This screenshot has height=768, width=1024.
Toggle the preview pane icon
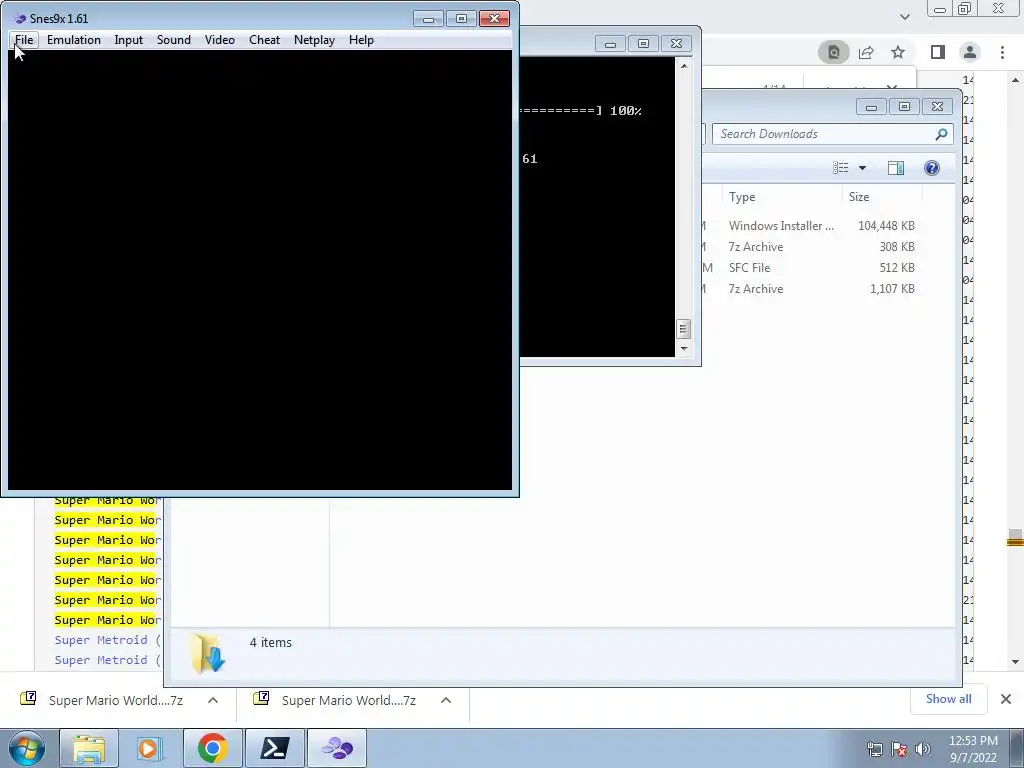click(x=895, y=168)
